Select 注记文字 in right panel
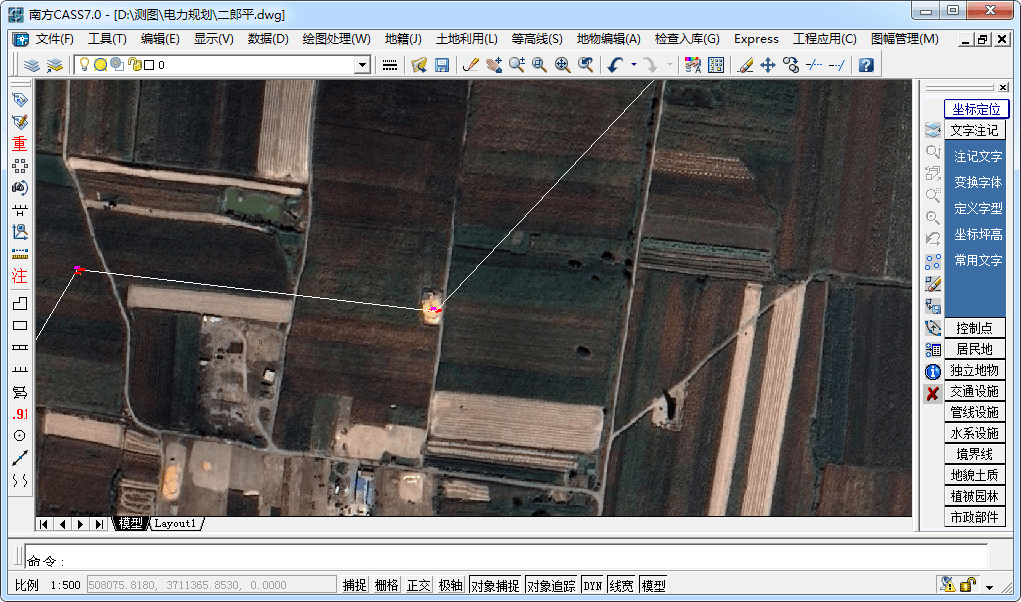This screenshot has height=602, width=1021. tap(977, 156)
